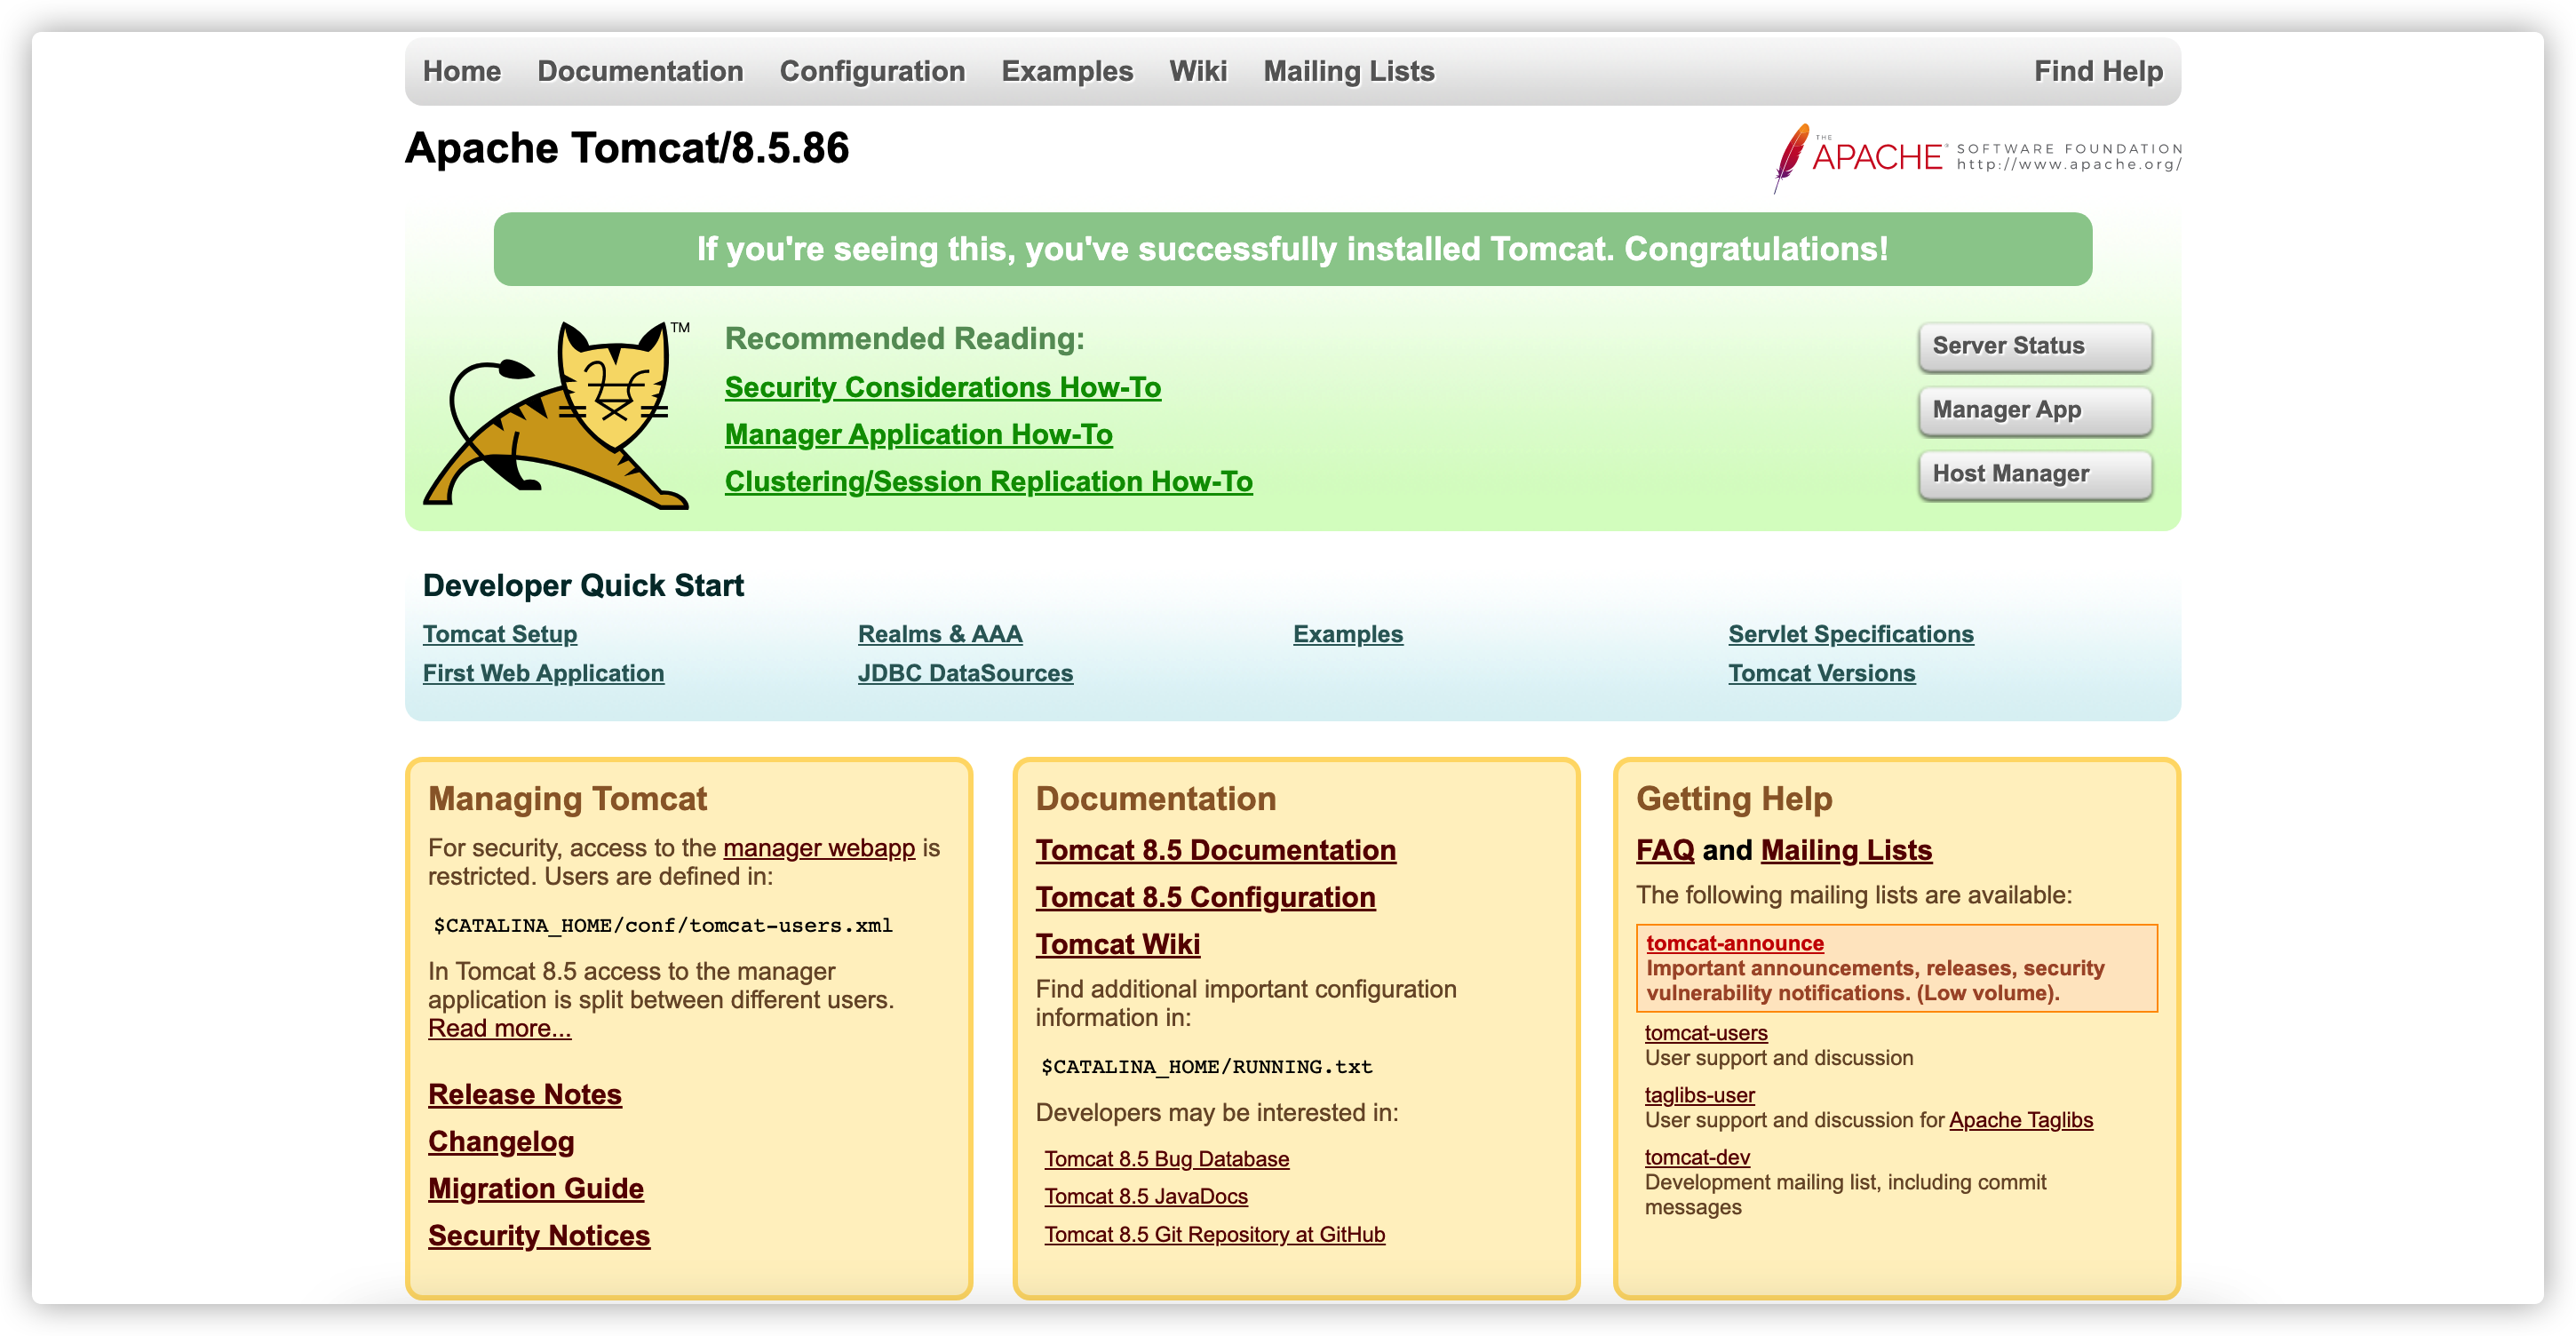Open the Tomcat 8.5 Bug Database

1166,1158
